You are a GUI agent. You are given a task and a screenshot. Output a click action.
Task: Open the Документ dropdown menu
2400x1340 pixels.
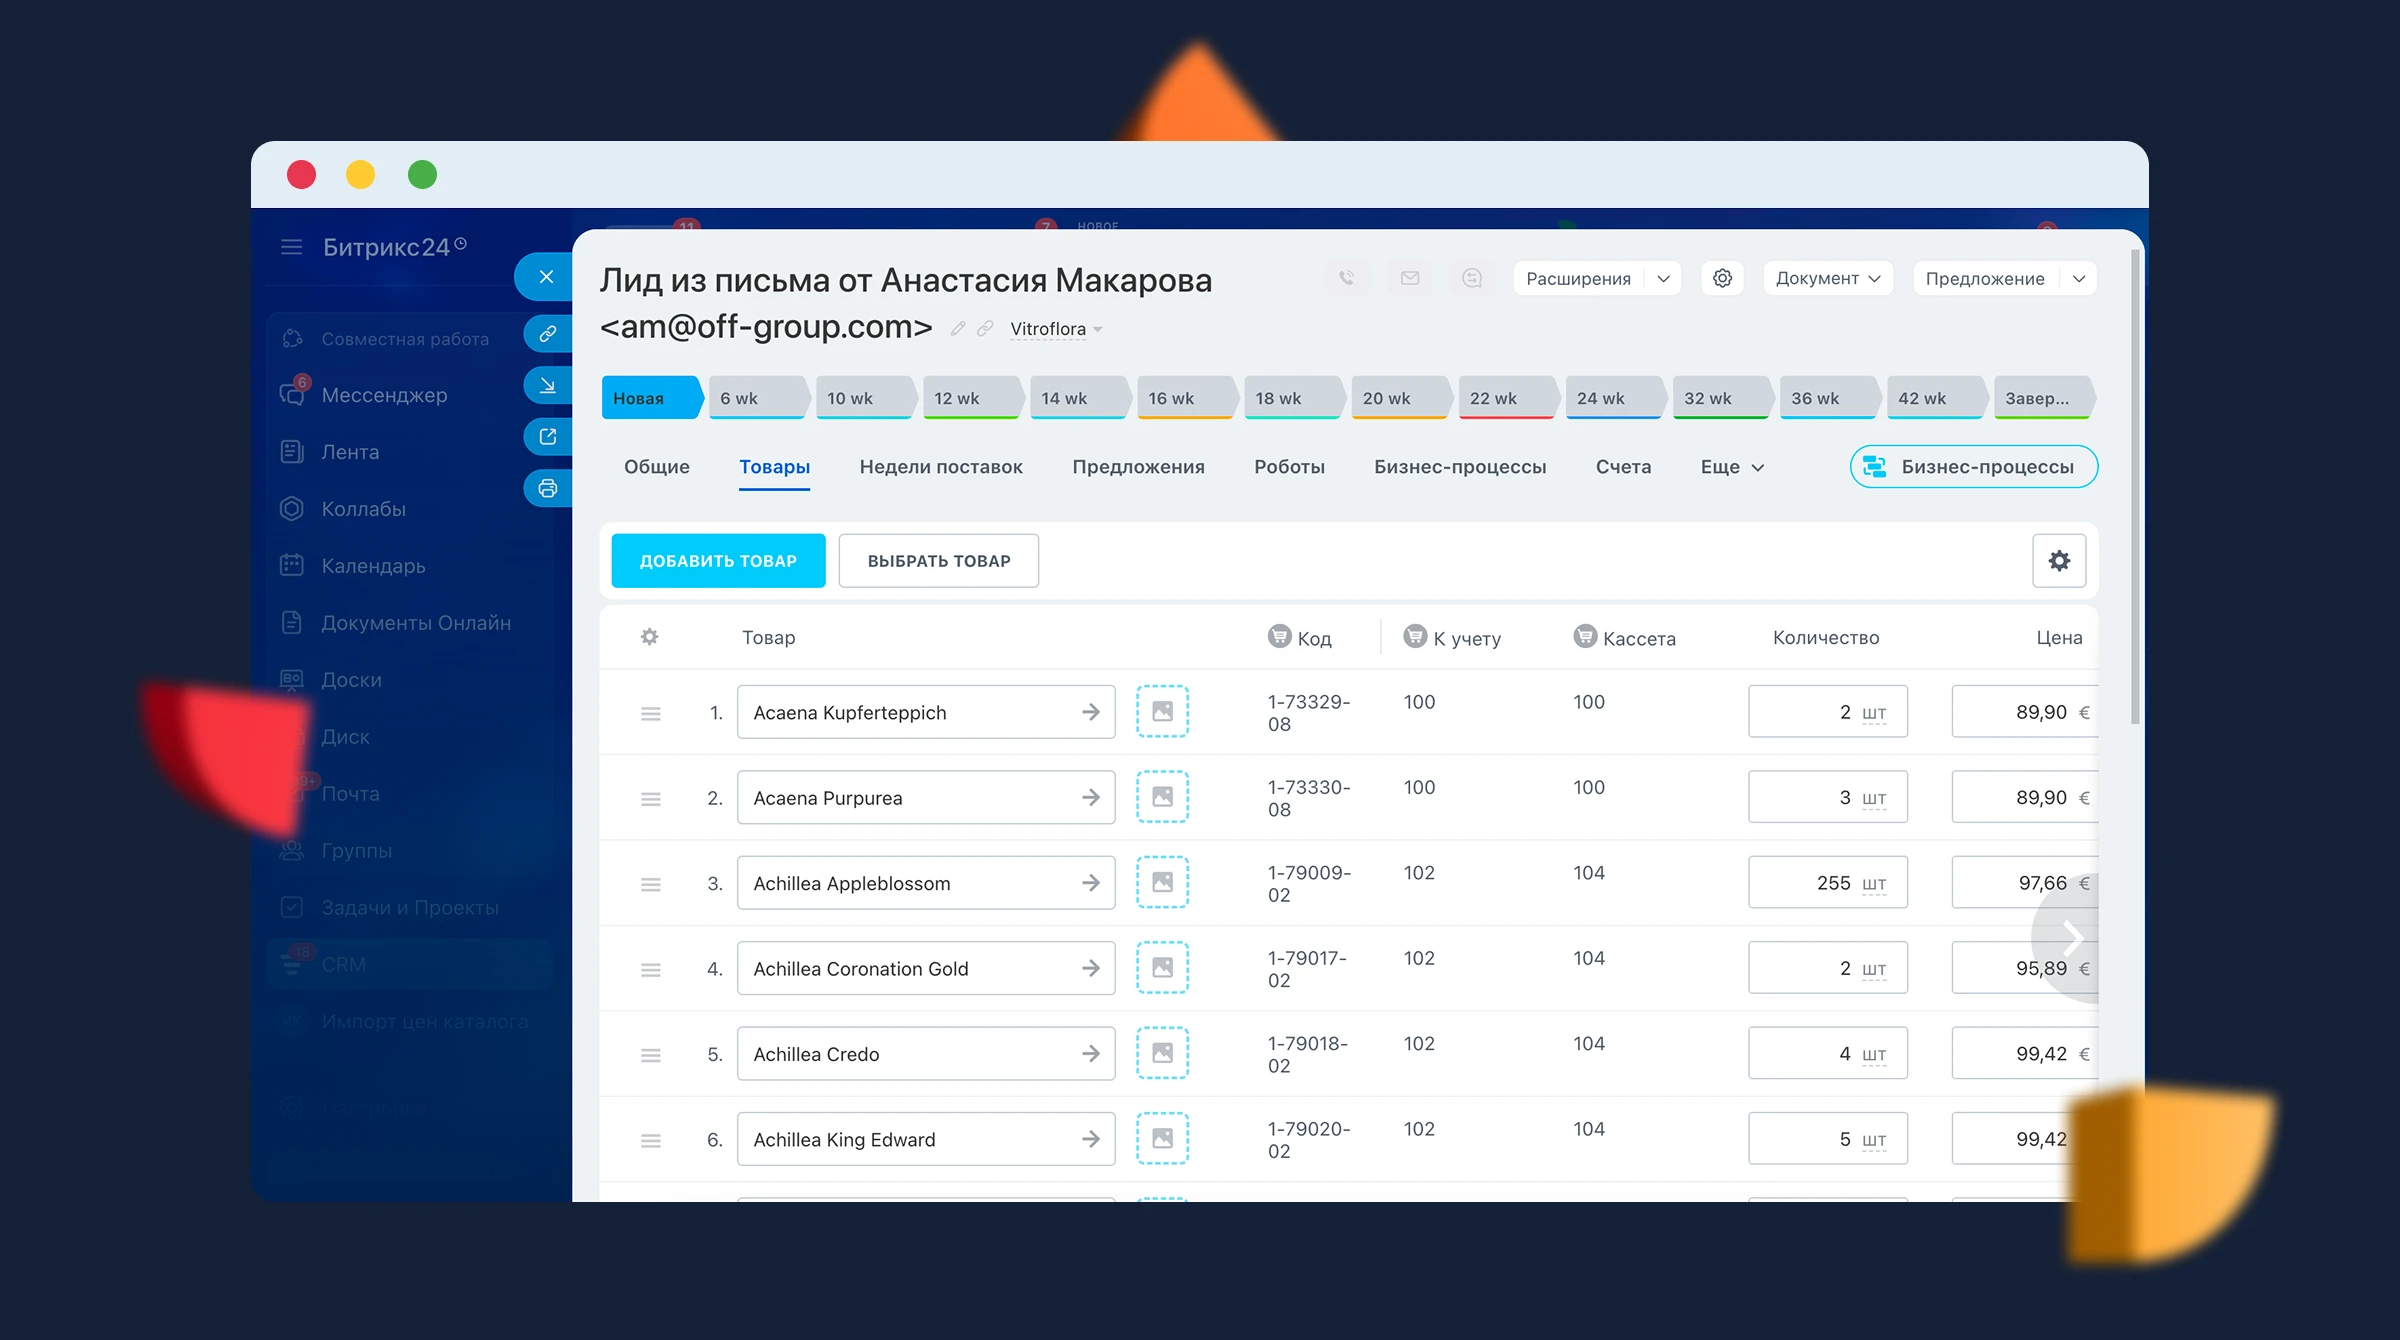(x=1827, y=279)
